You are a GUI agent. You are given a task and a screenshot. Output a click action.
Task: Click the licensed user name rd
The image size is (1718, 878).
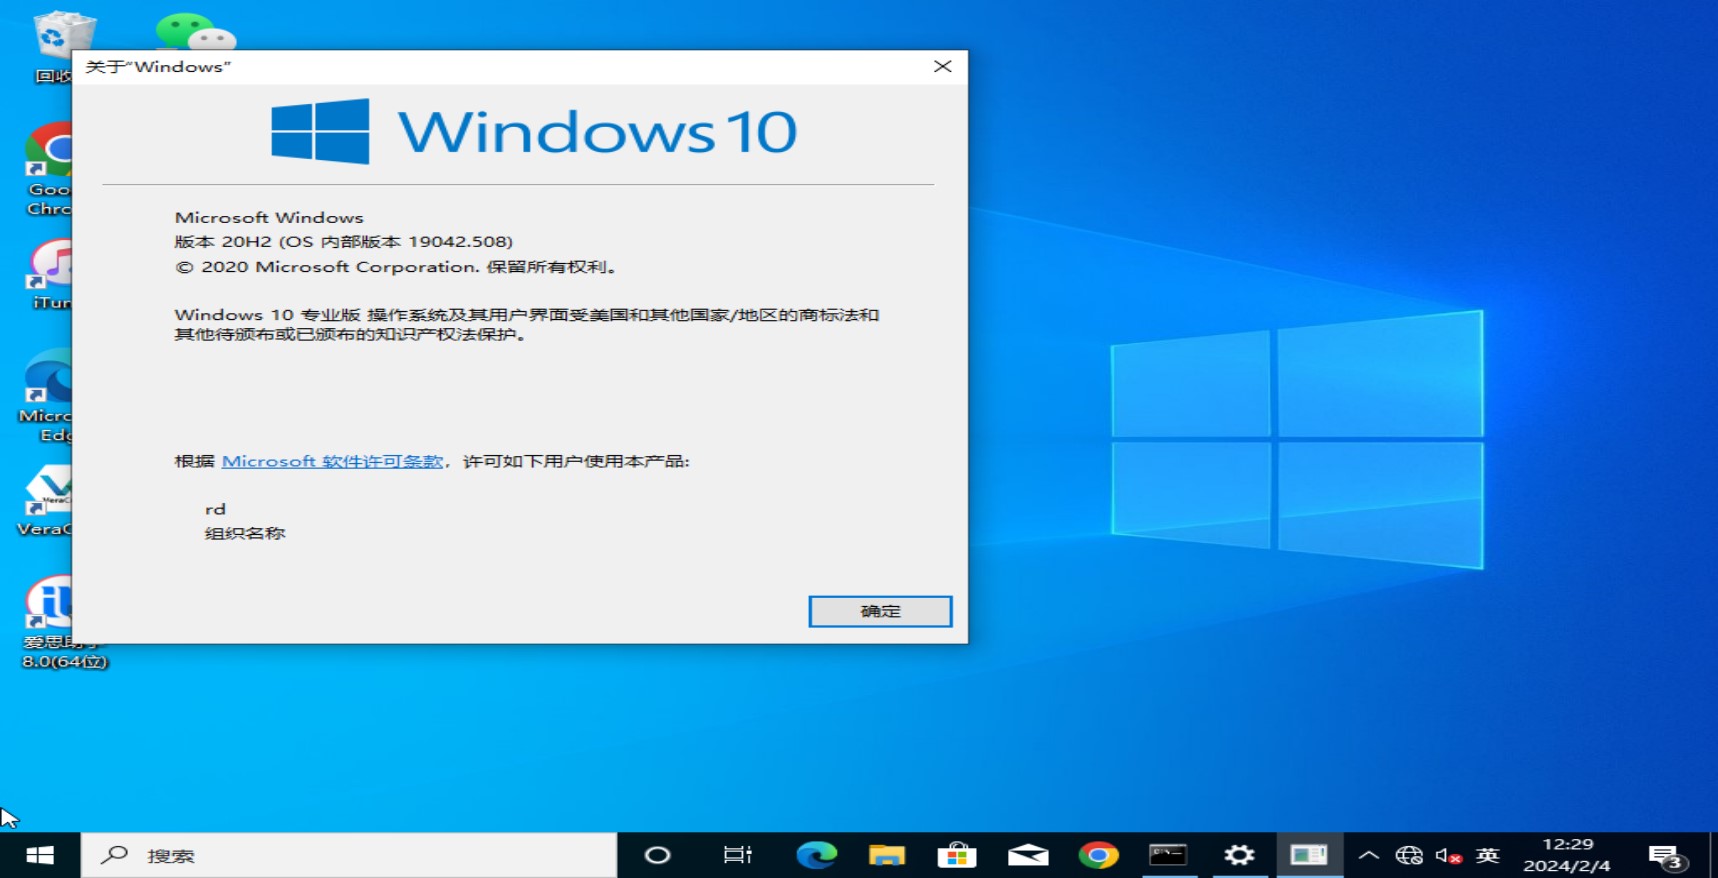(x=215, y=509)
